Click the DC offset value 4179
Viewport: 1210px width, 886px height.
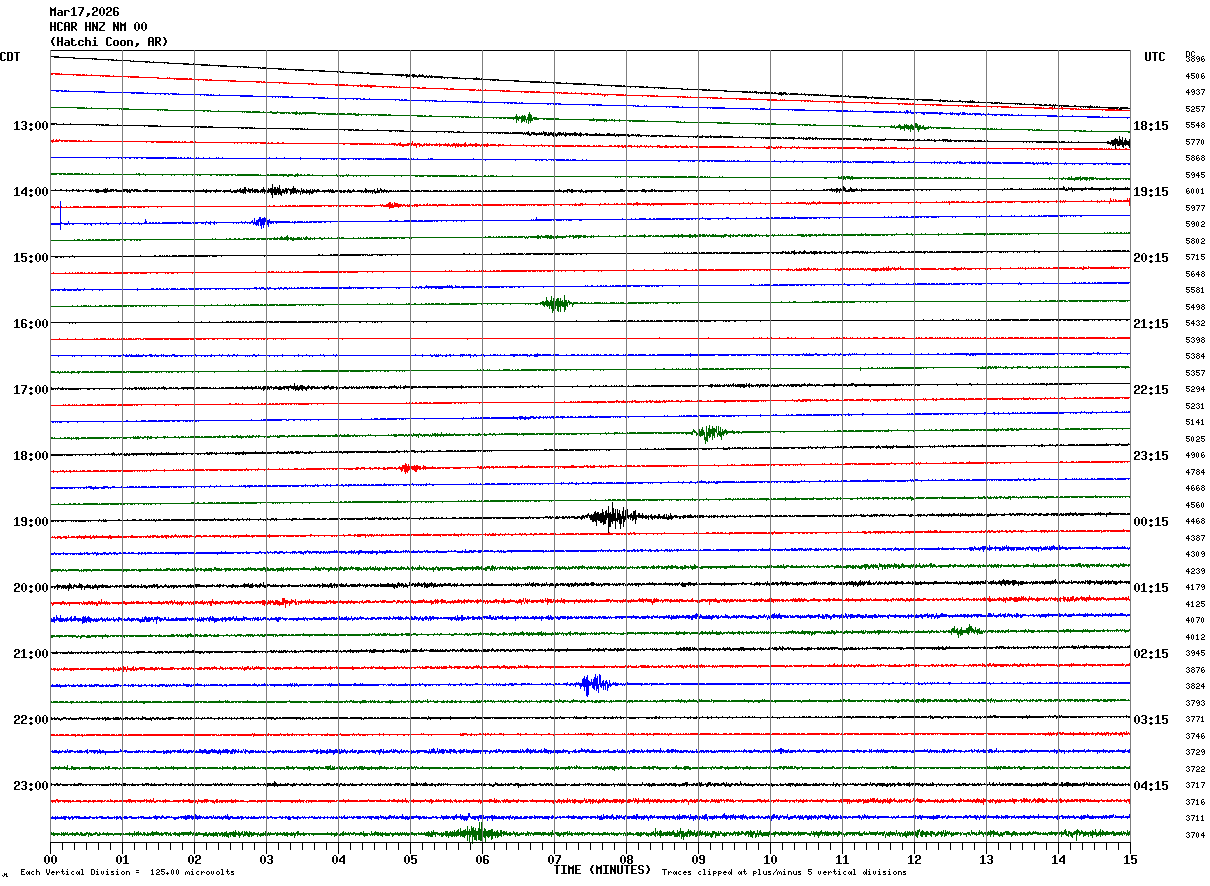1195,587
